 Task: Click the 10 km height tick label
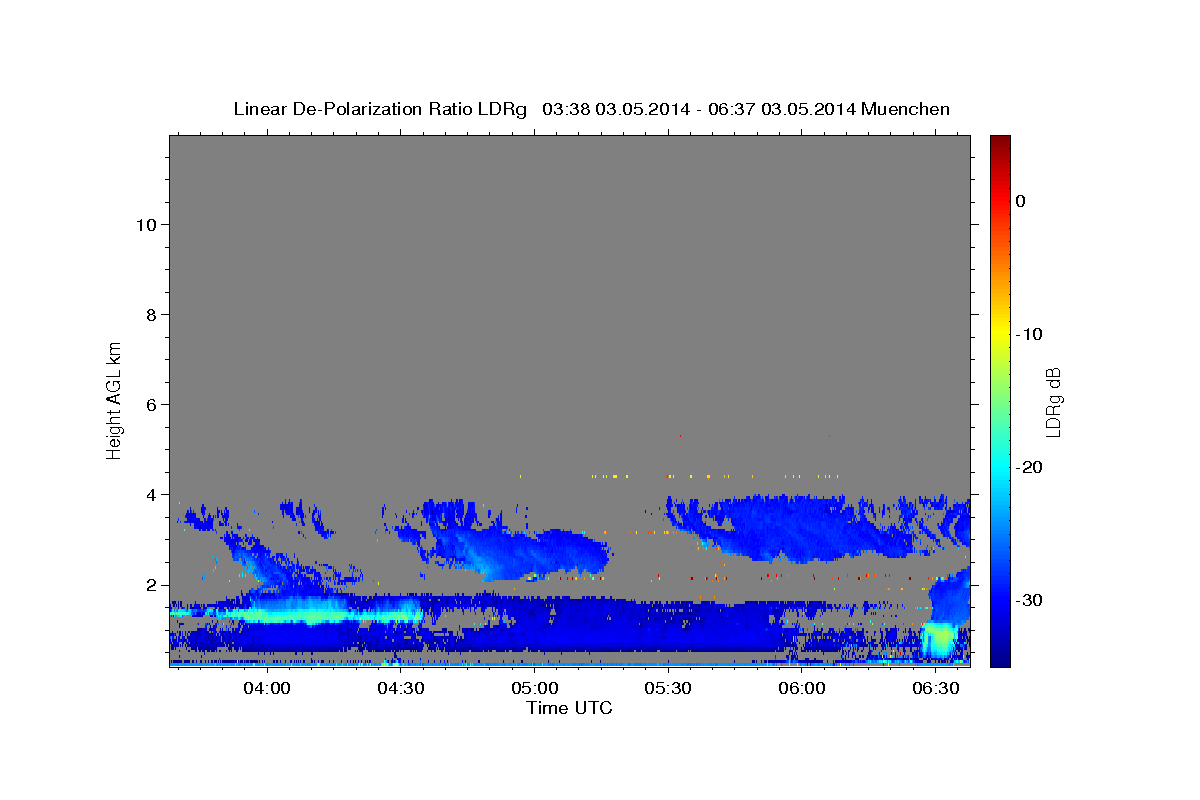(x=145, y=224)
